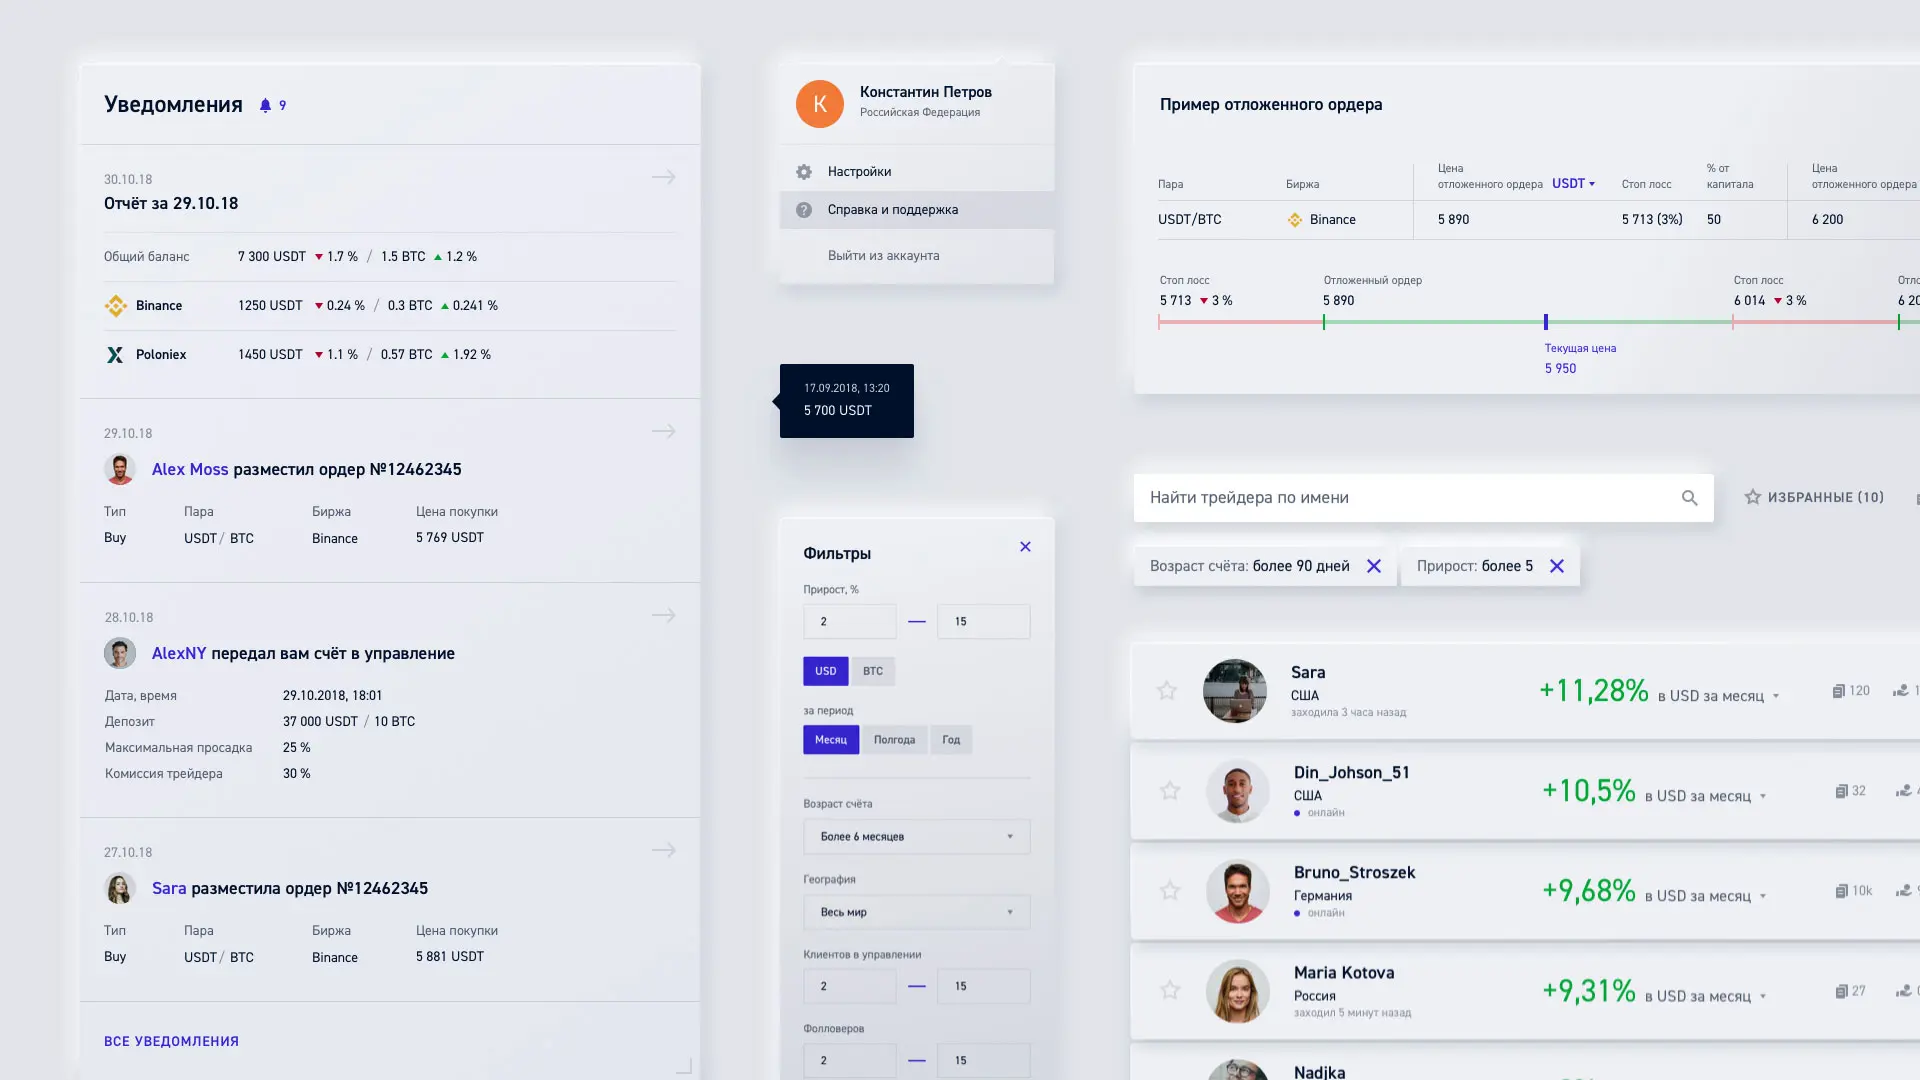1920x1080 pixels.
Task: Click Клиентов в управлении minimum field
Action: tap(849, 986)
